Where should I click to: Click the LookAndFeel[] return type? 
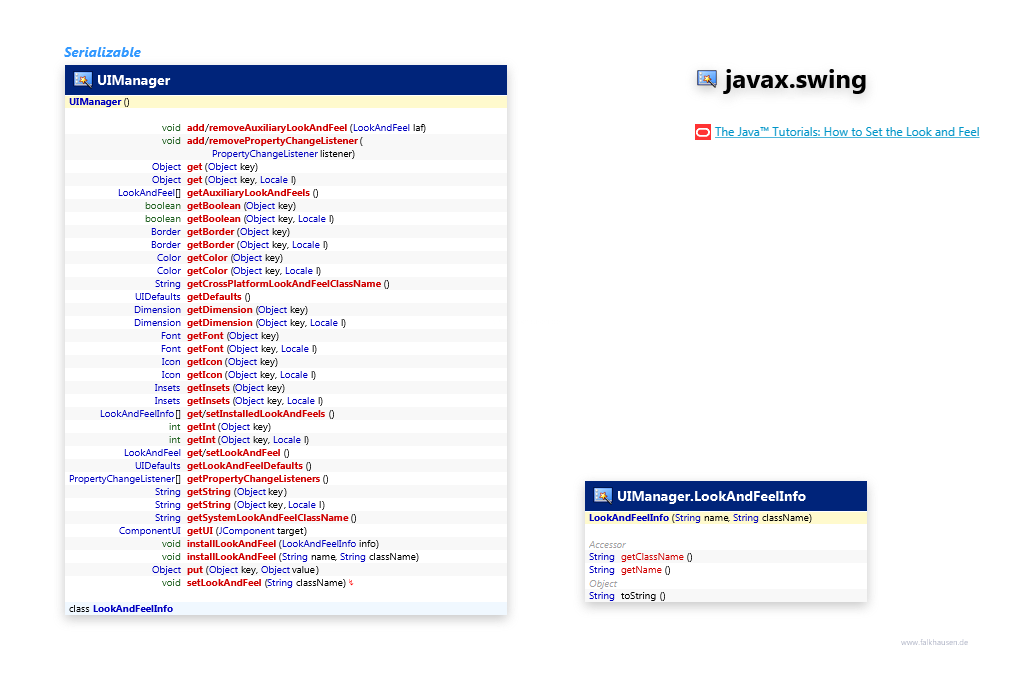(149, 192)
